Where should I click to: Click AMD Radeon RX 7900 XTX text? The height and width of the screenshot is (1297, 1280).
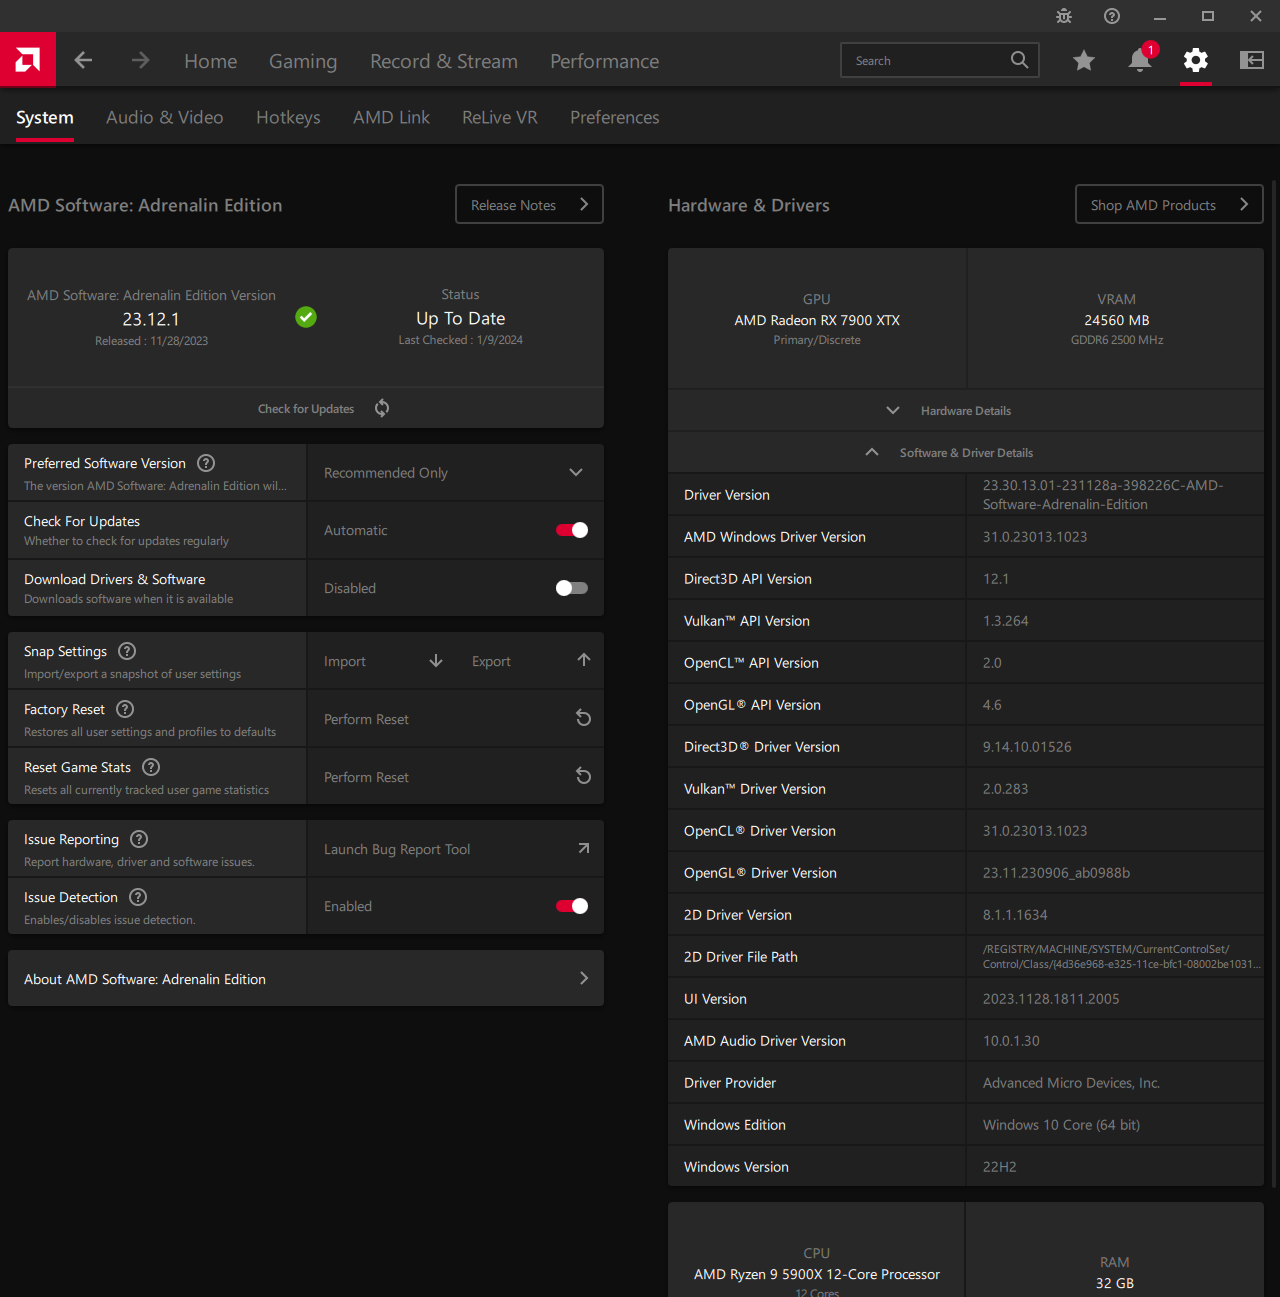click(x=817, y=320)
